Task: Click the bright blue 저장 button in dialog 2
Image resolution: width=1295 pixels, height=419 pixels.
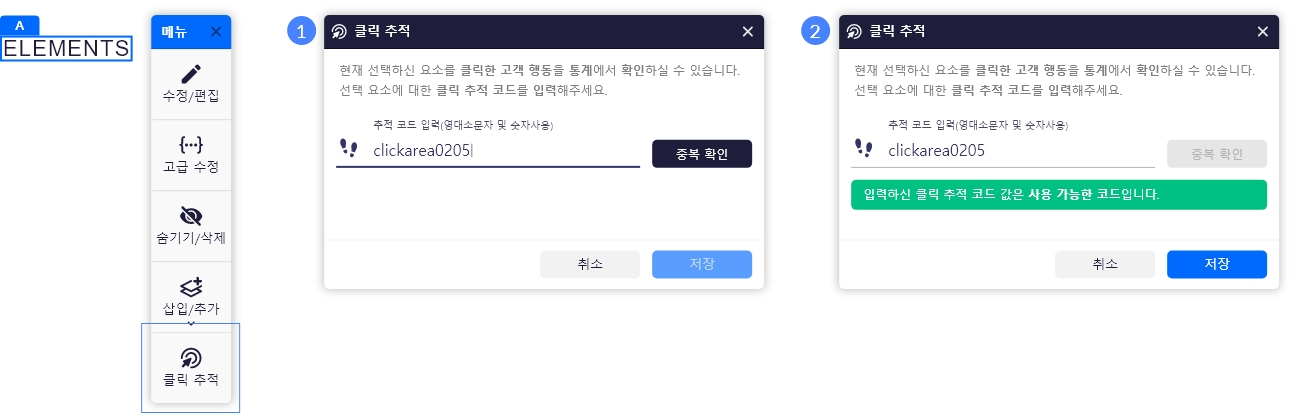Action: pyautogui.click(x=1216, y=264)
